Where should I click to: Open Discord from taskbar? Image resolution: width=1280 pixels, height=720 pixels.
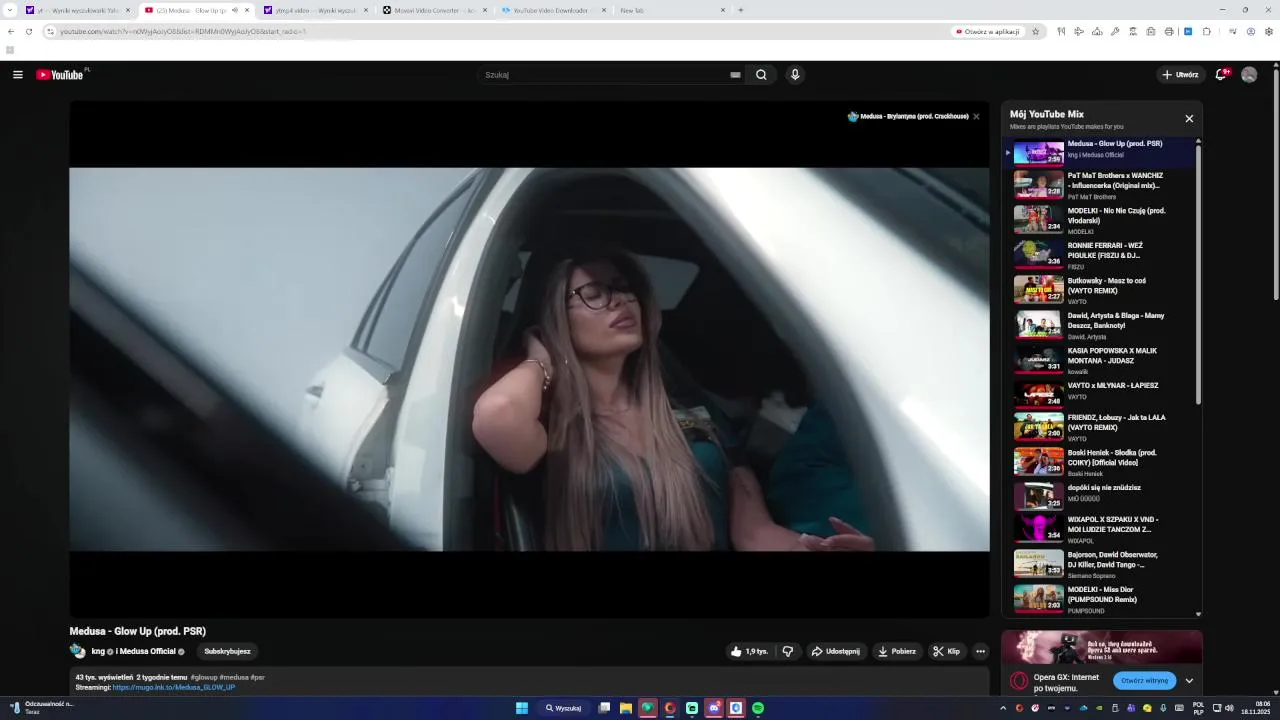click(x=714, y=708)
